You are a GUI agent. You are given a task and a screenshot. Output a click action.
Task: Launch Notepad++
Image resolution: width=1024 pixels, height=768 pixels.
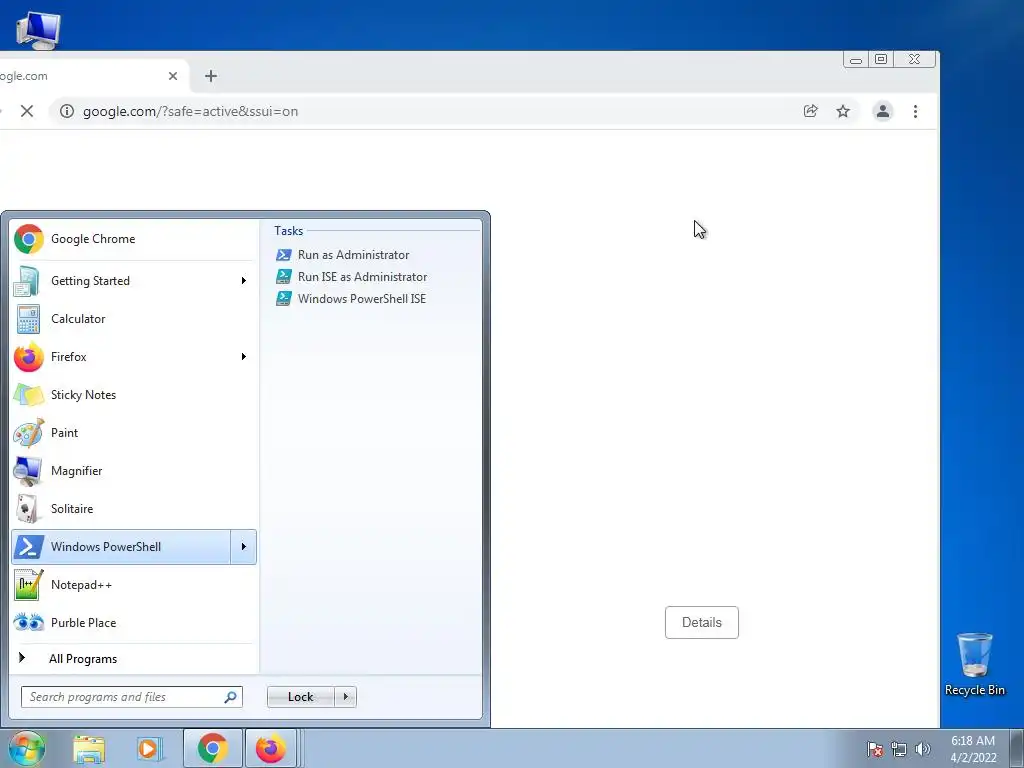133,584
